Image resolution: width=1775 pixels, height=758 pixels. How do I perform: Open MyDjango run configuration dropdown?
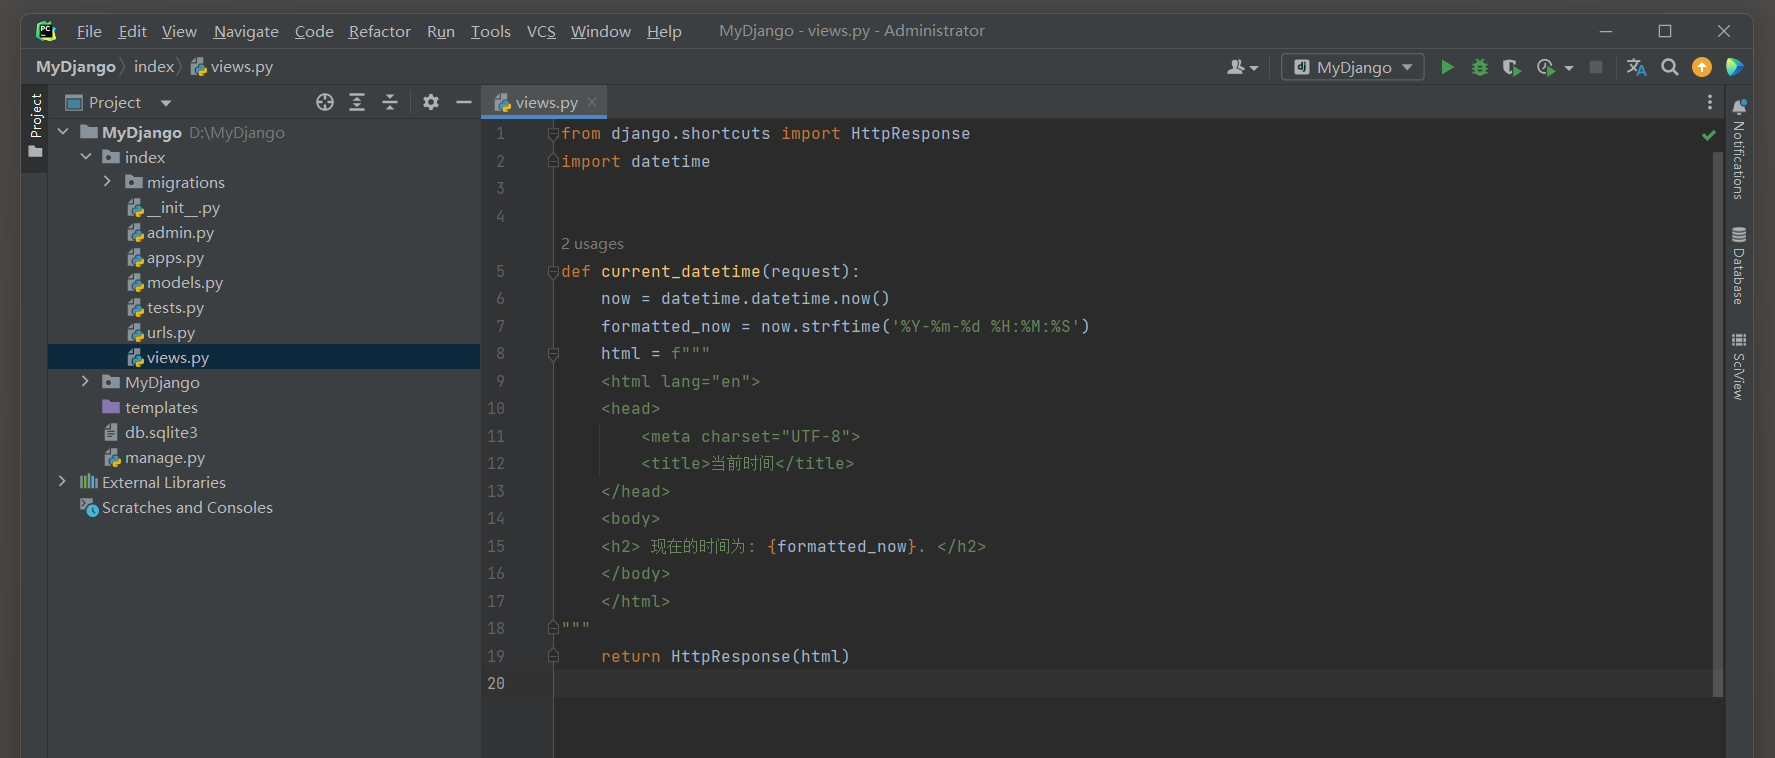tap(1353, 67)
